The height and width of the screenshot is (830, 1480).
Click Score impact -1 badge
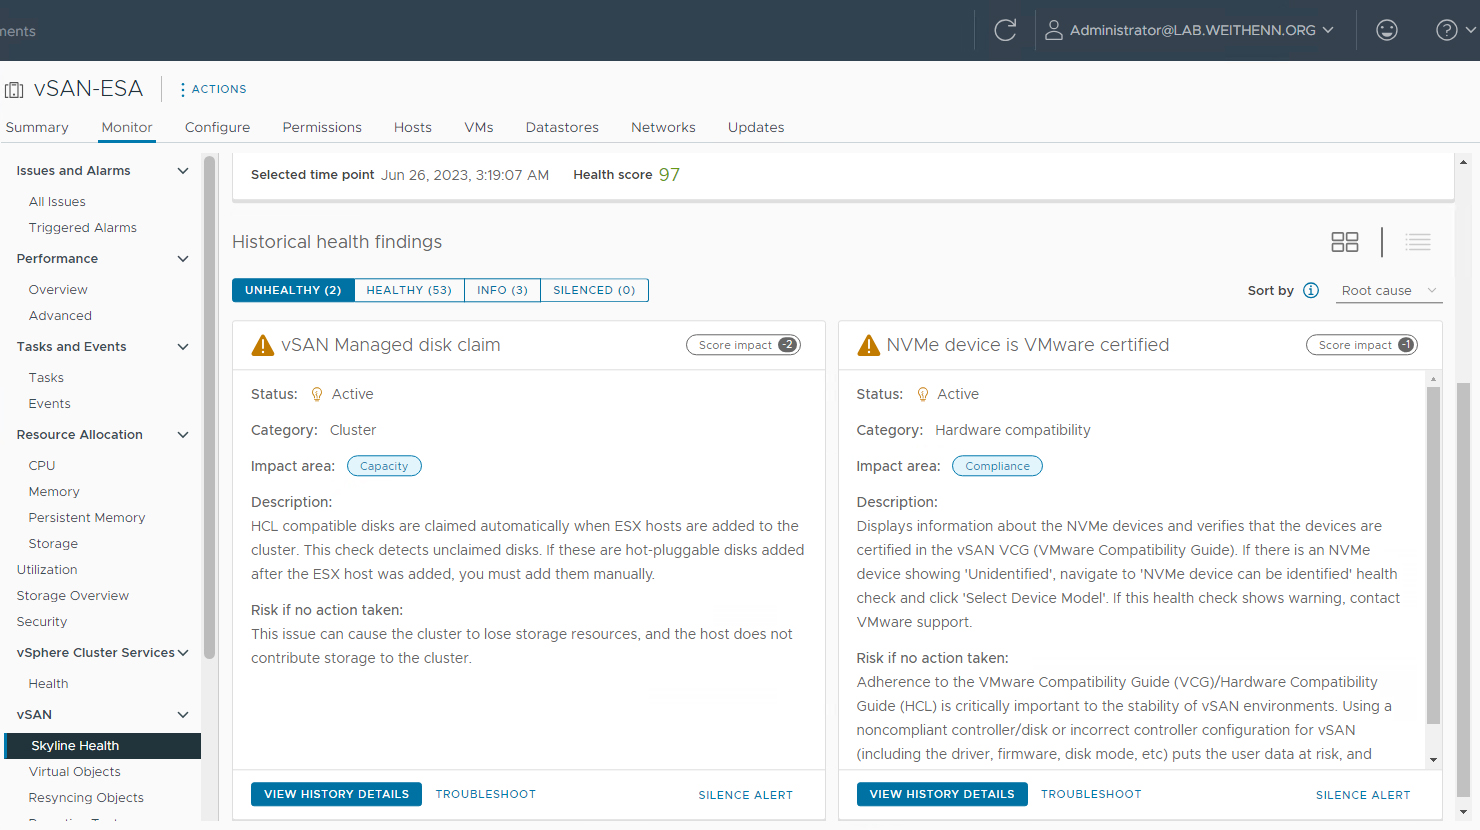coord(1362,345)
